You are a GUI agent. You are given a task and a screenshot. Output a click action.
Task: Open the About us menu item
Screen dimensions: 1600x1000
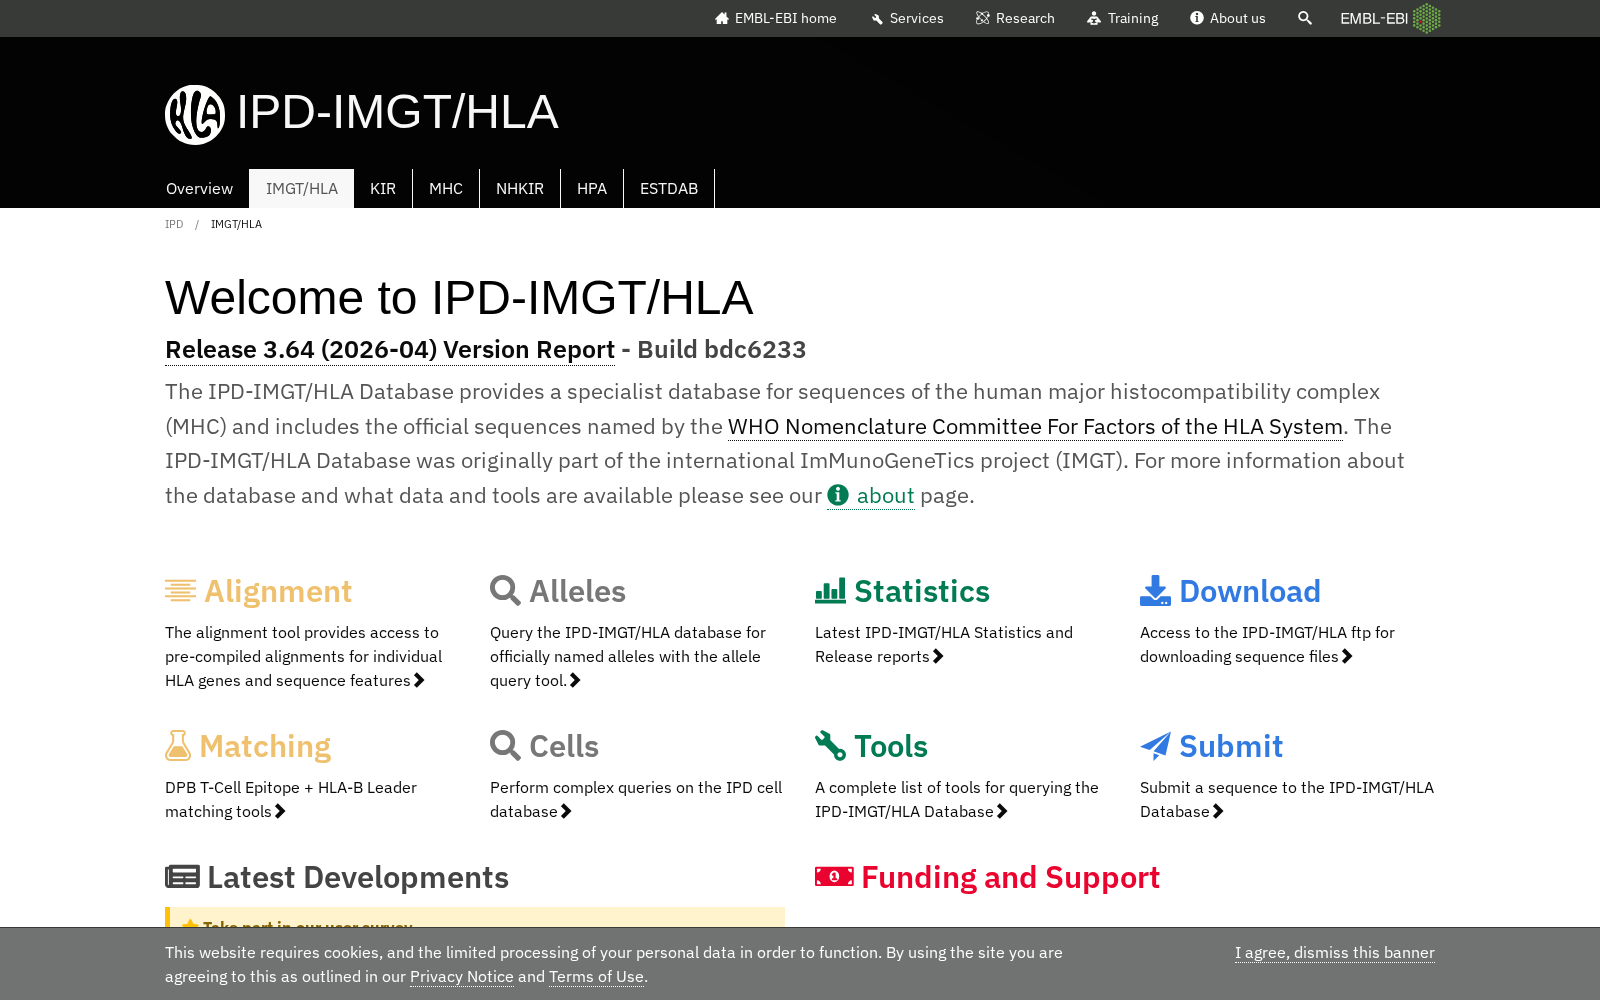[1228, 18]
